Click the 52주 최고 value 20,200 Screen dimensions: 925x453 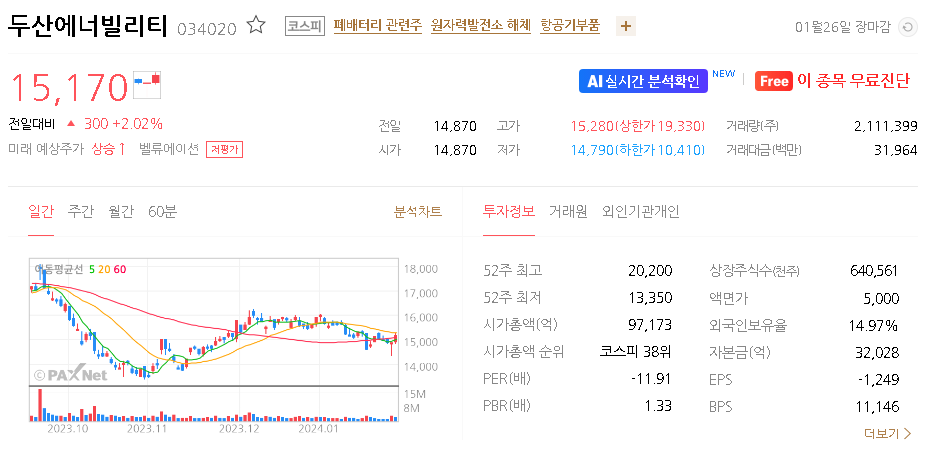(650, 271)
